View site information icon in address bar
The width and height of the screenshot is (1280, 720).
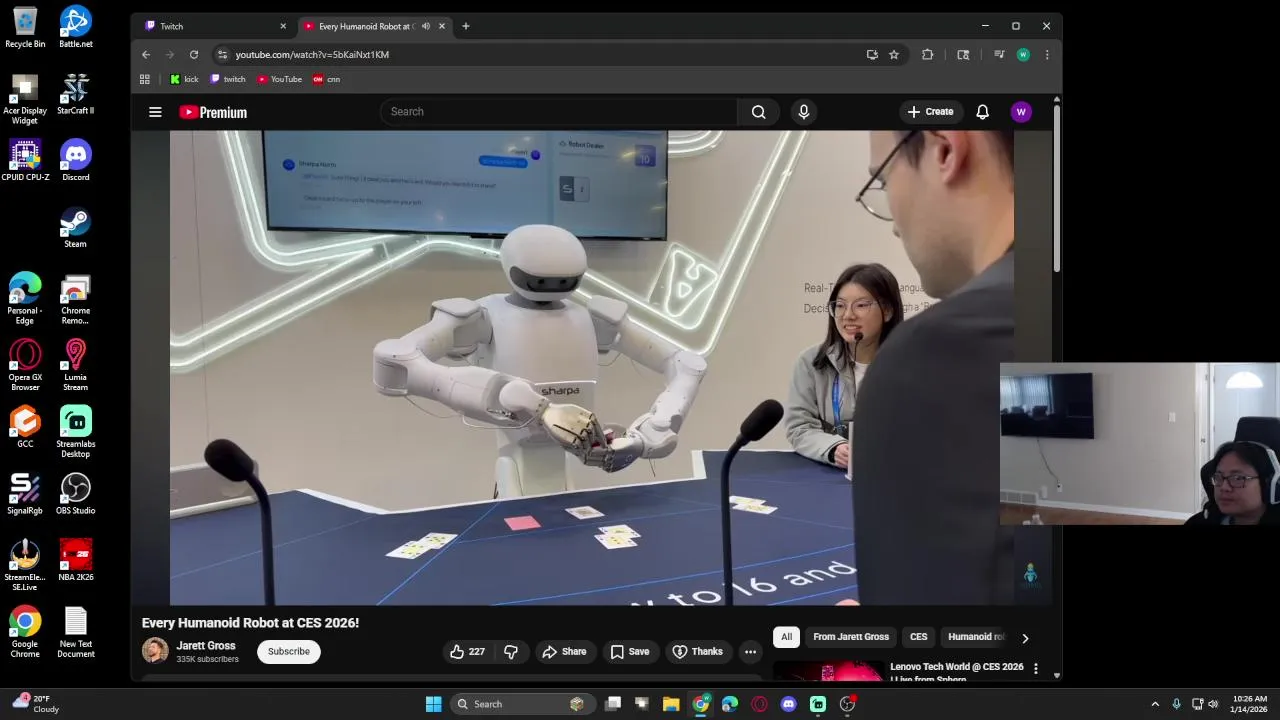pyautogui.click(x=222, y=55)
